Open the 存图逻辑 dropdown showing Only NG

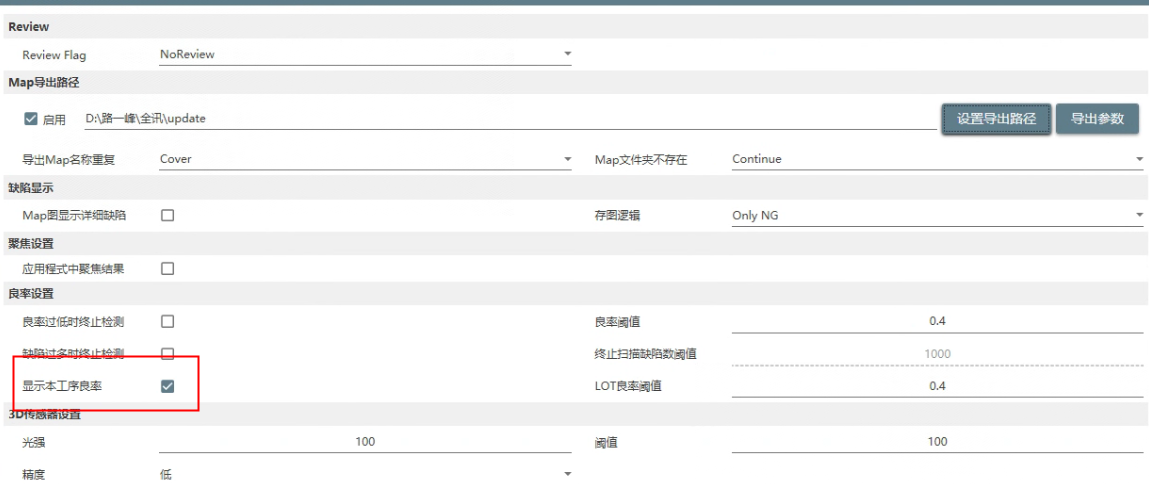[x=937, y=216]
